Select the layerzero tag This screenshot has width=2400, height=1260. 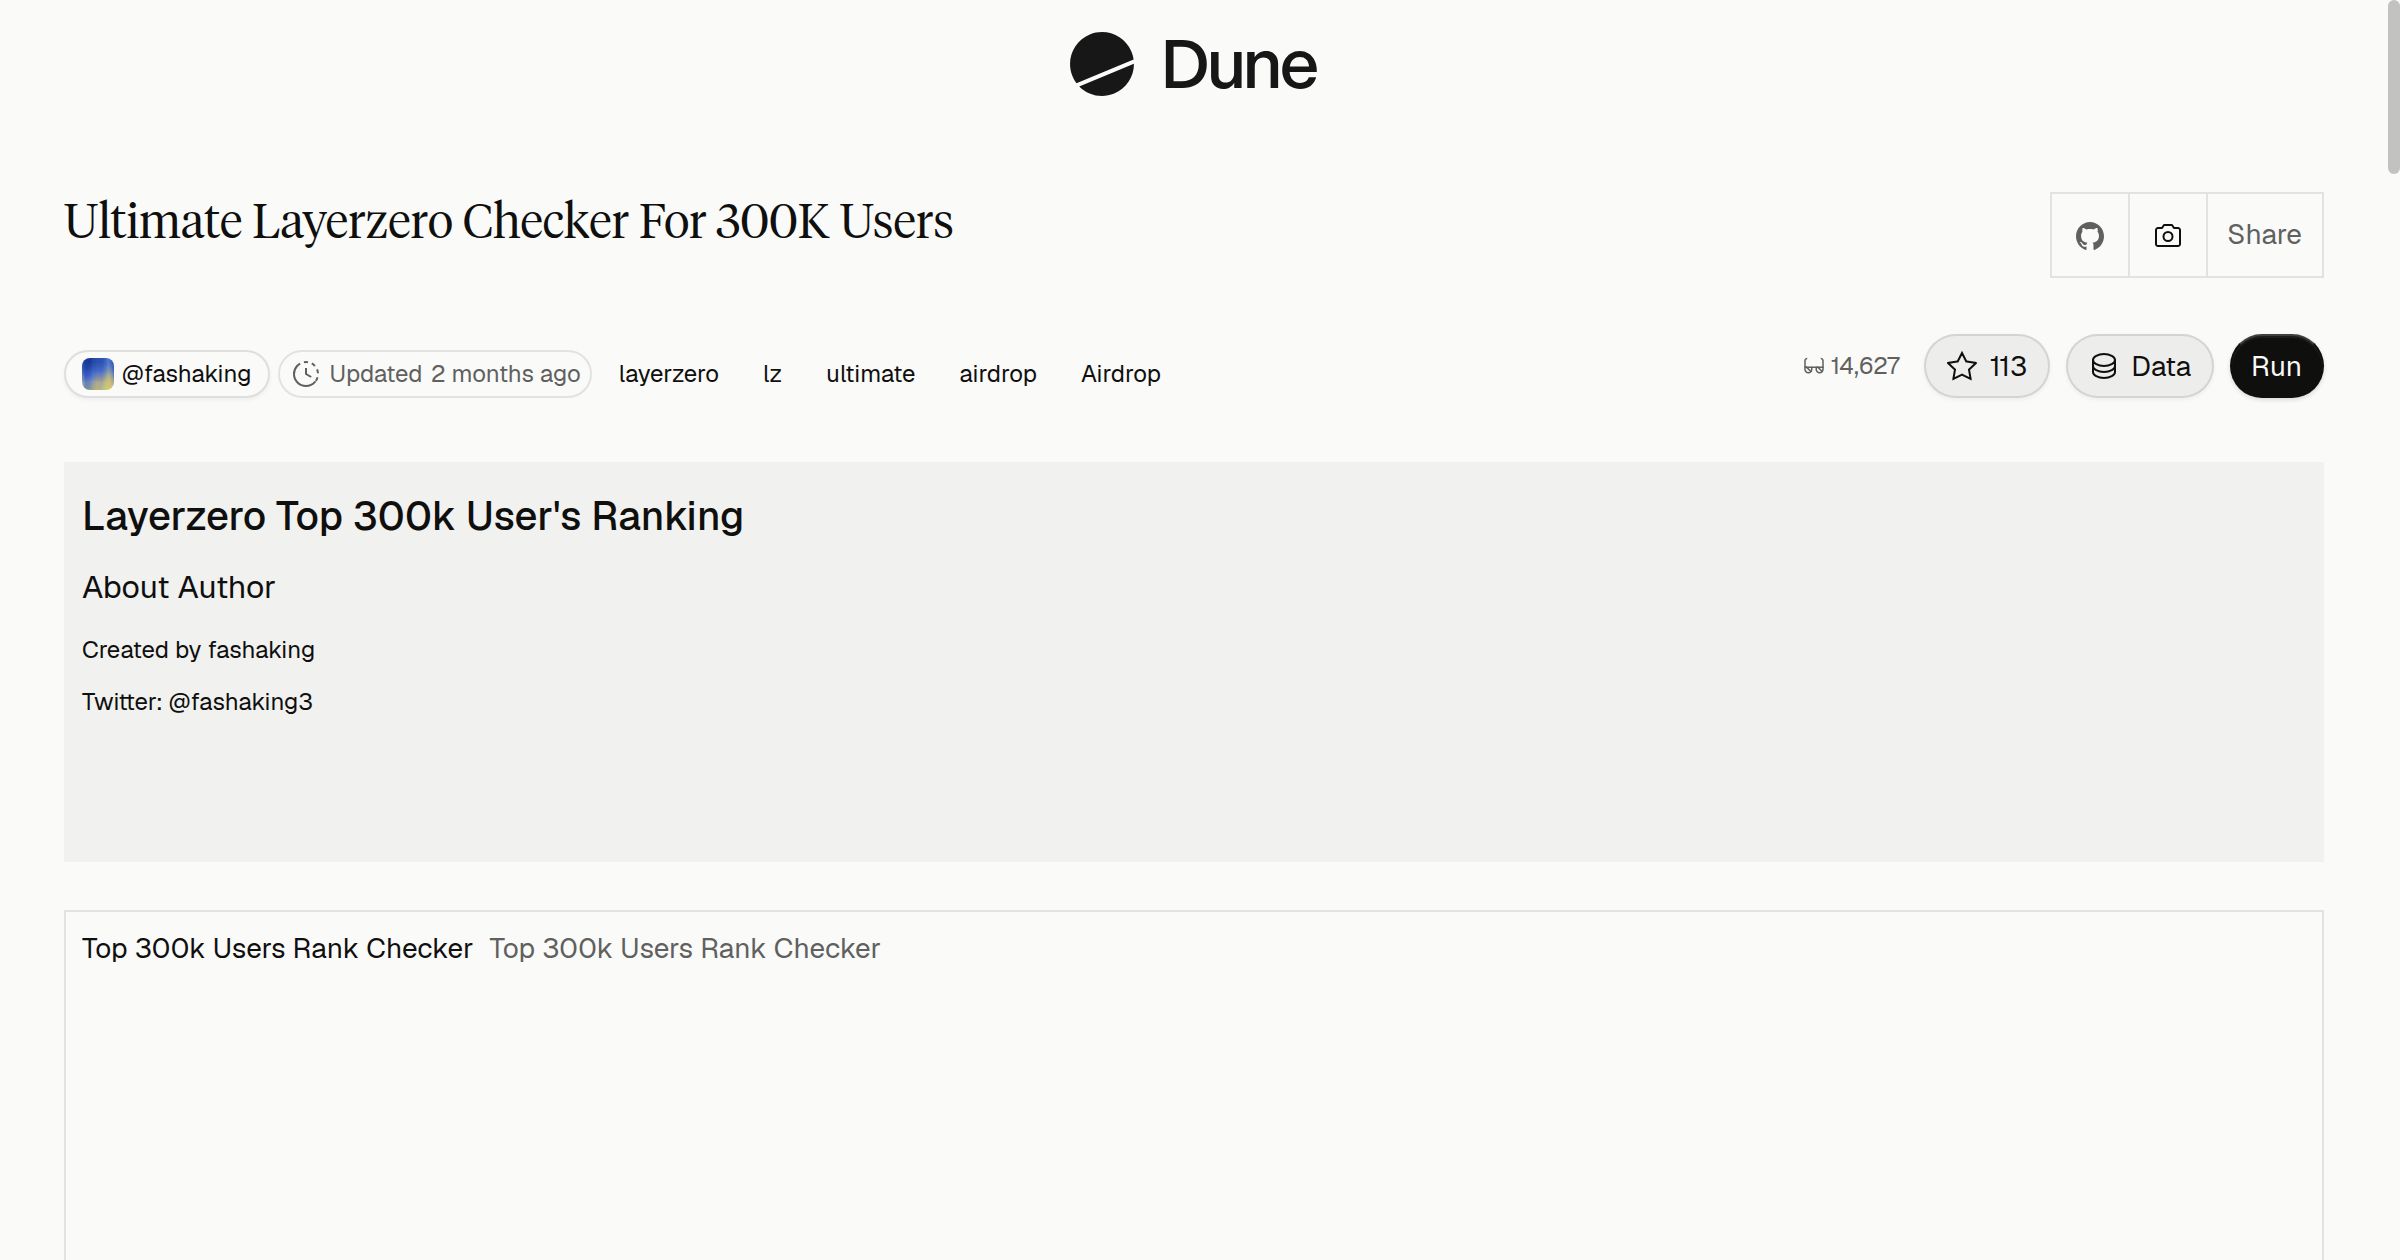[x=668, y=374]
